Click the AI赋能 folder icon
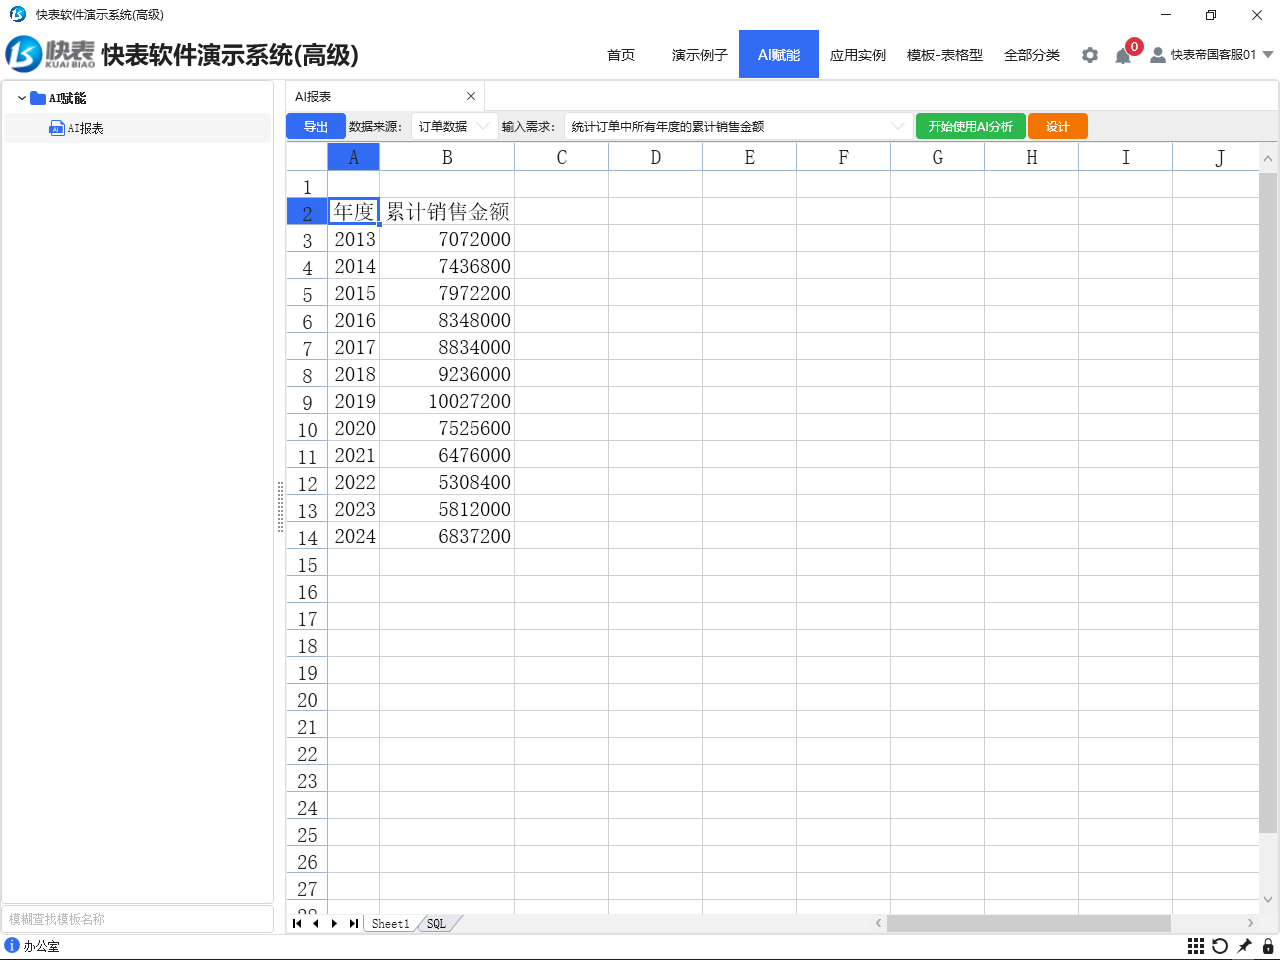 tap(38, 98)
